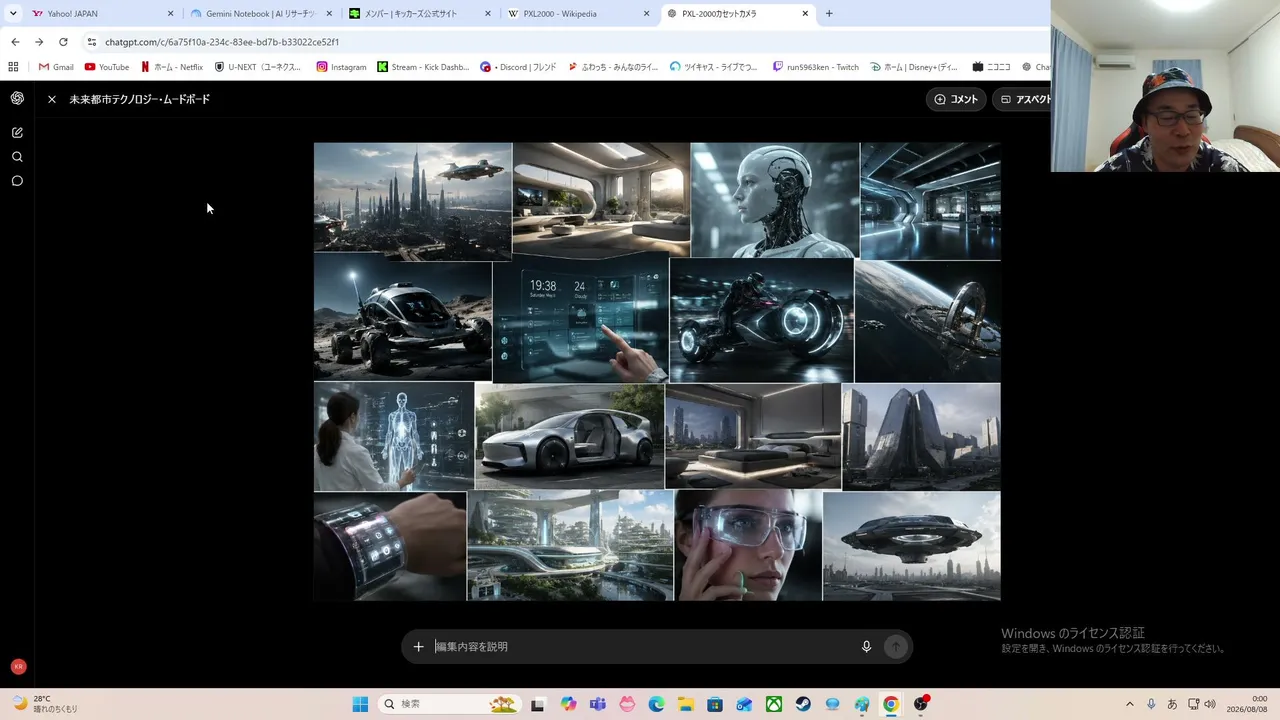Open the ふわっち bookmark
Image resolution: width=1280 pixels, height=720 pixels.
coord(613,67)
